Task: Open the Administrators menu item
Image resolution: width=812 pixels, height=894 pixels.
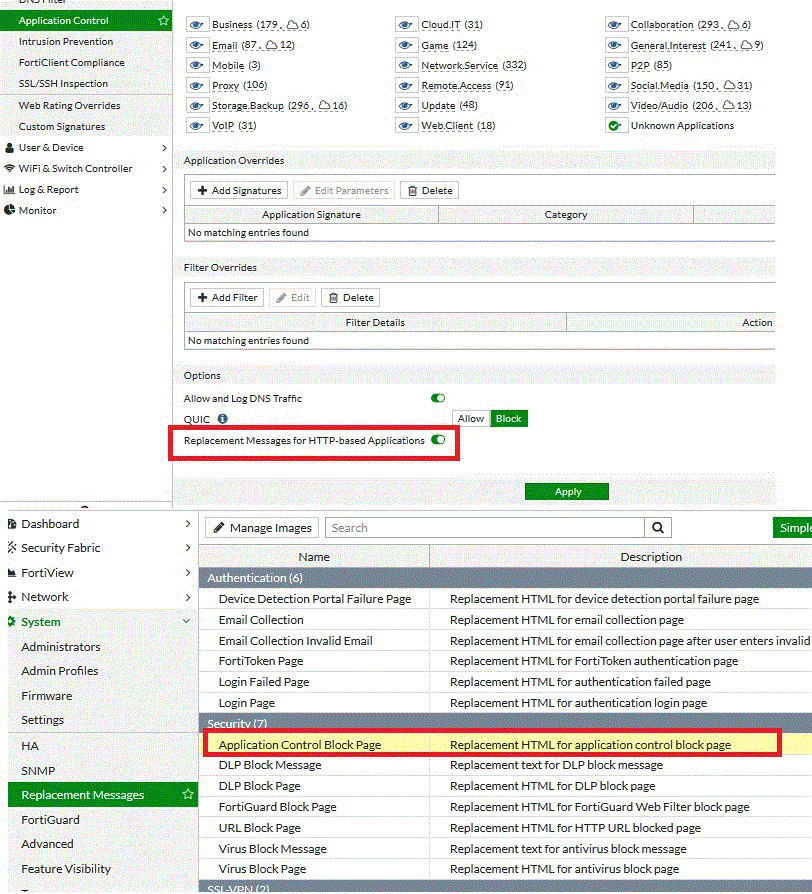Action: tap(61, 647)
